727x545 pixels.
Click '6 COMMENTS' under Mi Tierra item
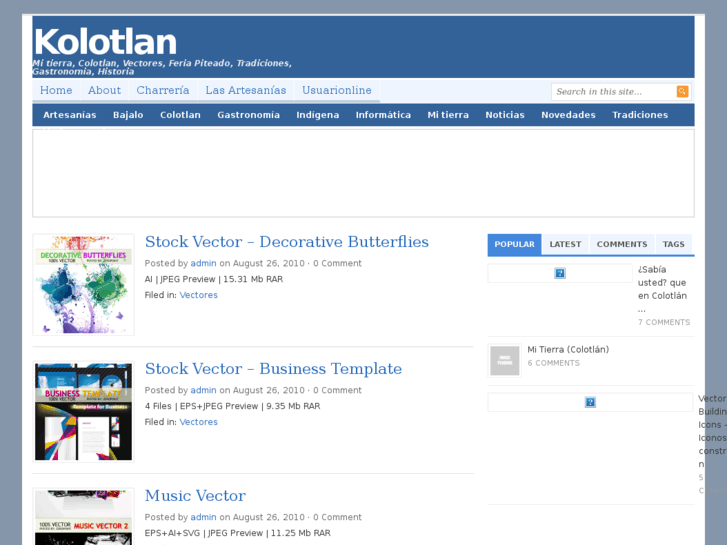point(554,363)
